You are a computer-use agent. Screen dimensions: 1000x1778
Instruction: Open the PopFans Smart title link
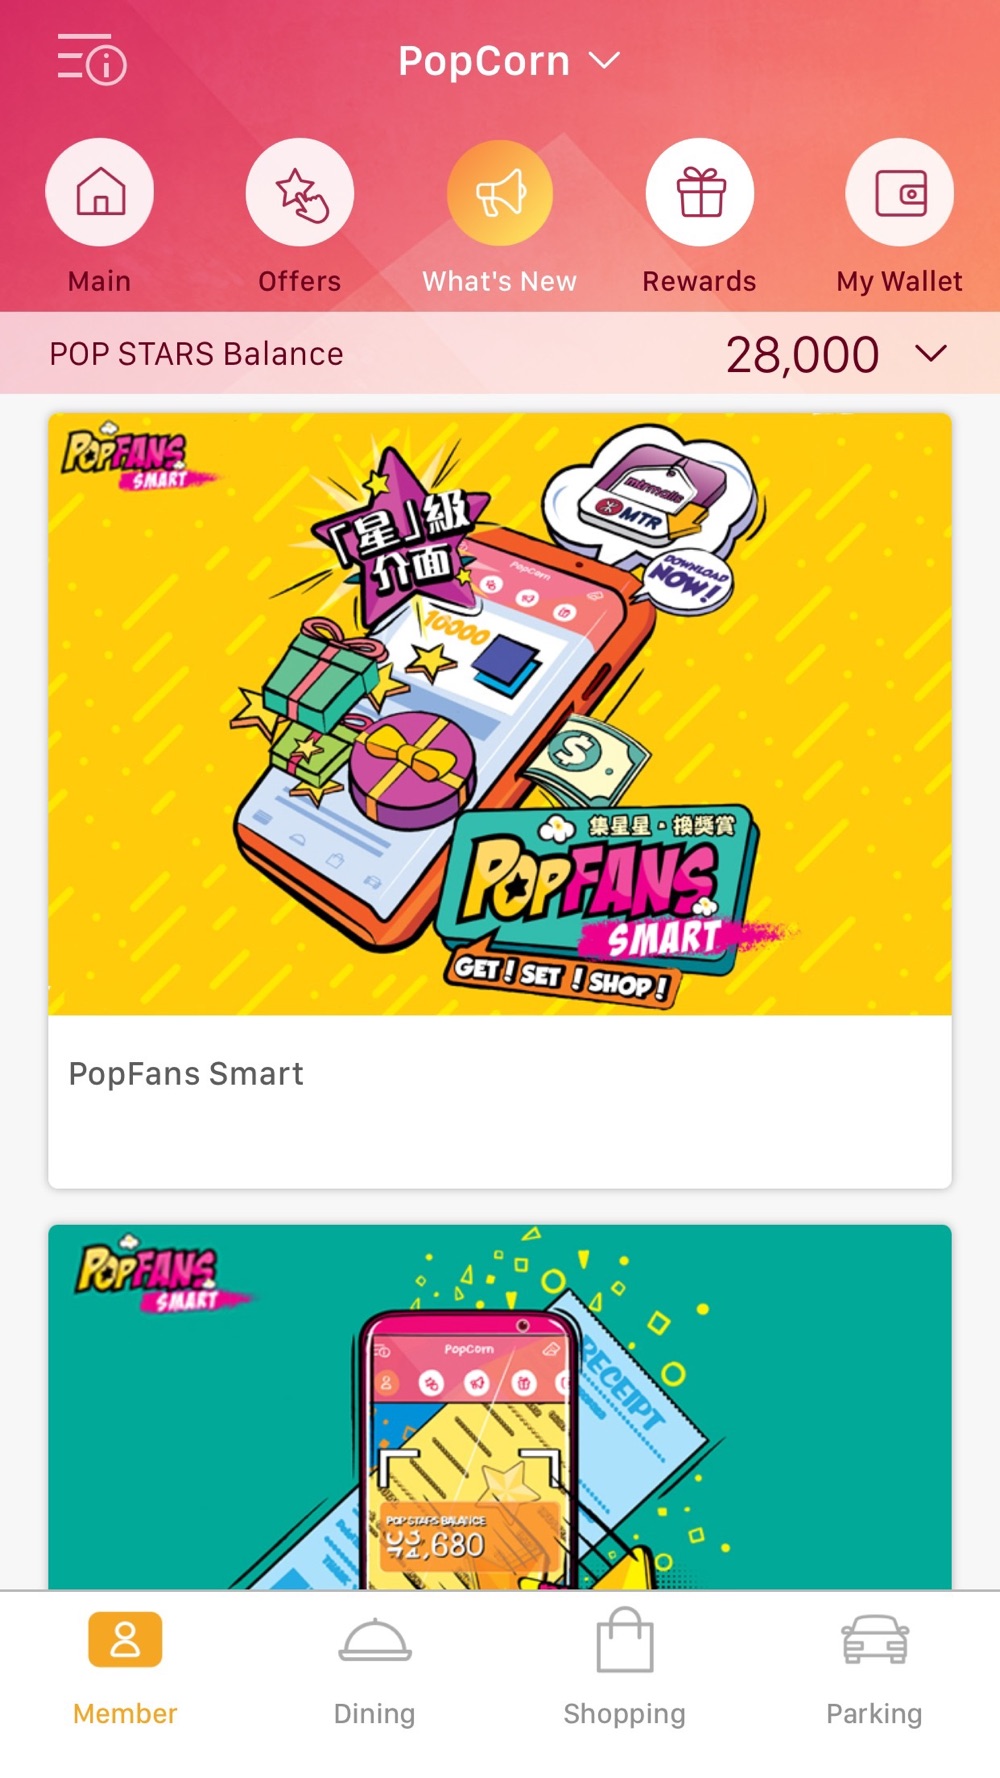click(186, 1074)
